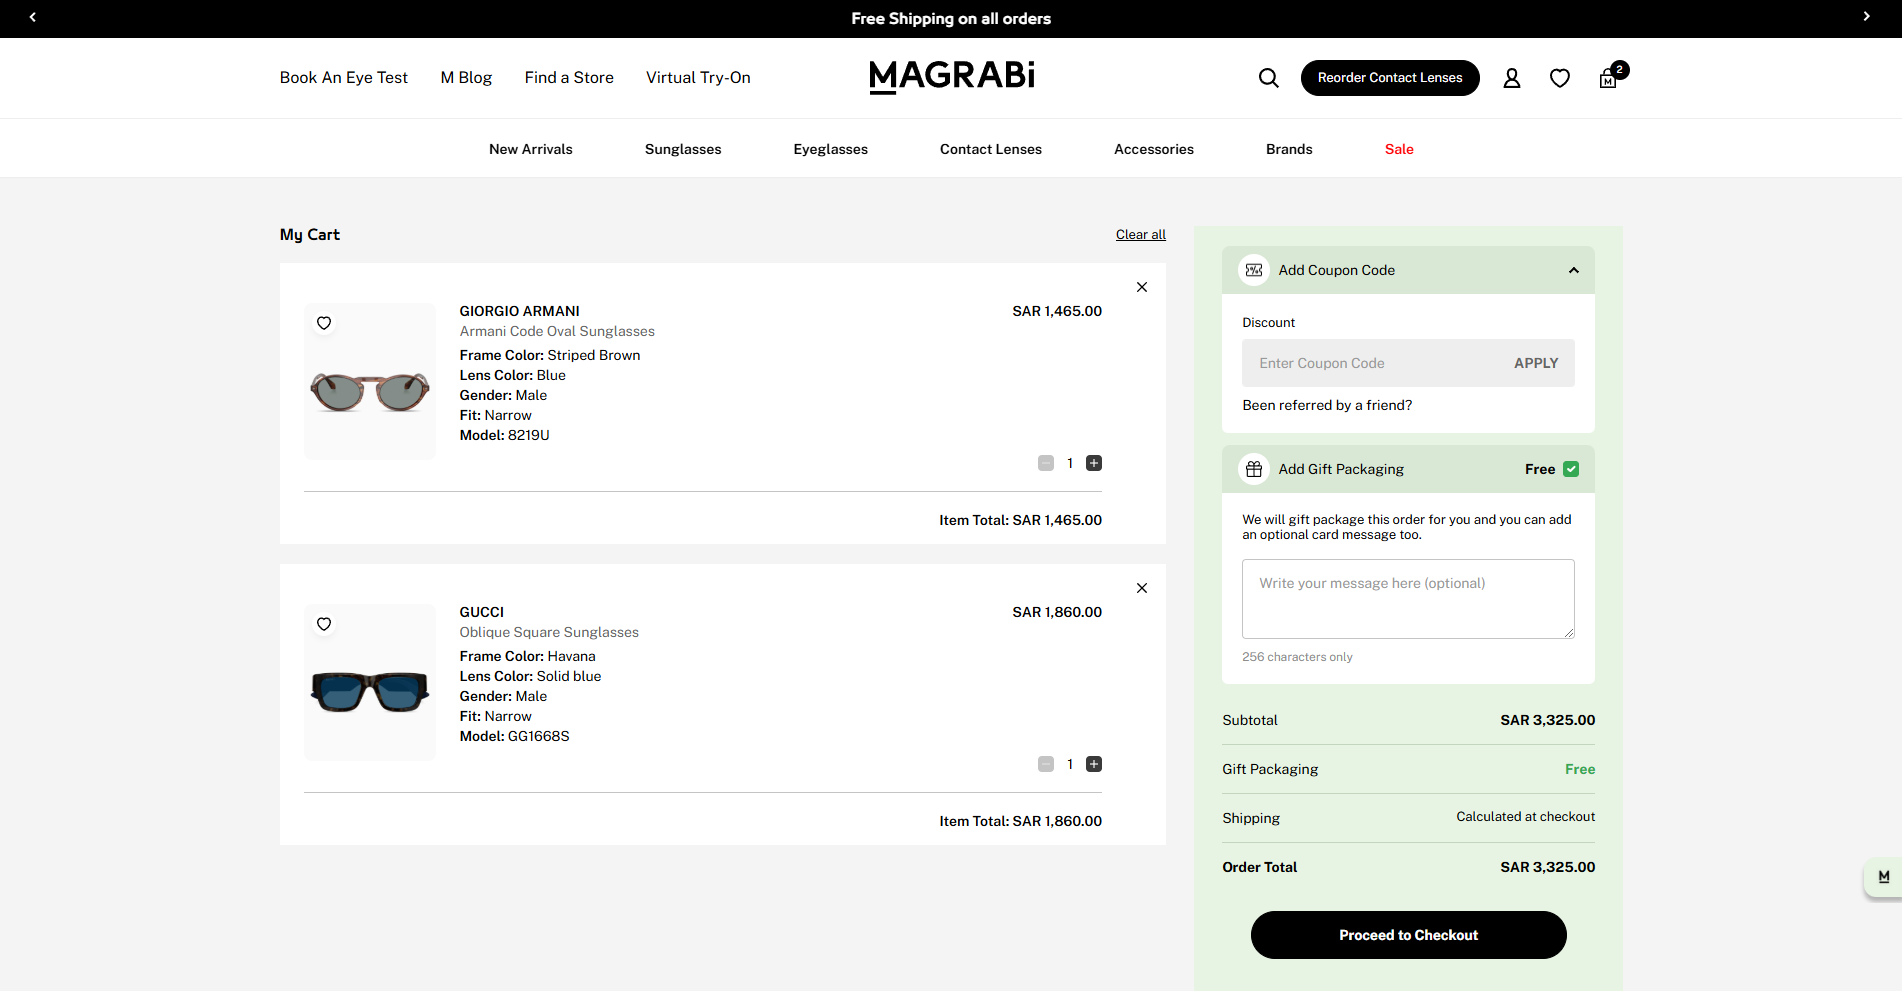The width and height of the screenshot is (1902, 991).
Task: Uncheck the free Gift Packaging checkbox
Action: (1571, 469)
